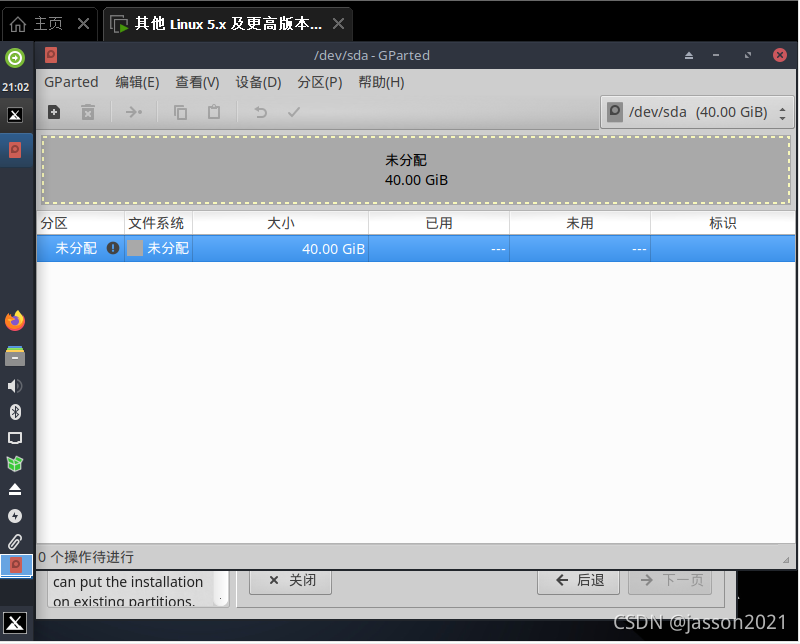Click the Bluetooth panel icon
This screenshot has width=800, height=644.
[15, 412]
